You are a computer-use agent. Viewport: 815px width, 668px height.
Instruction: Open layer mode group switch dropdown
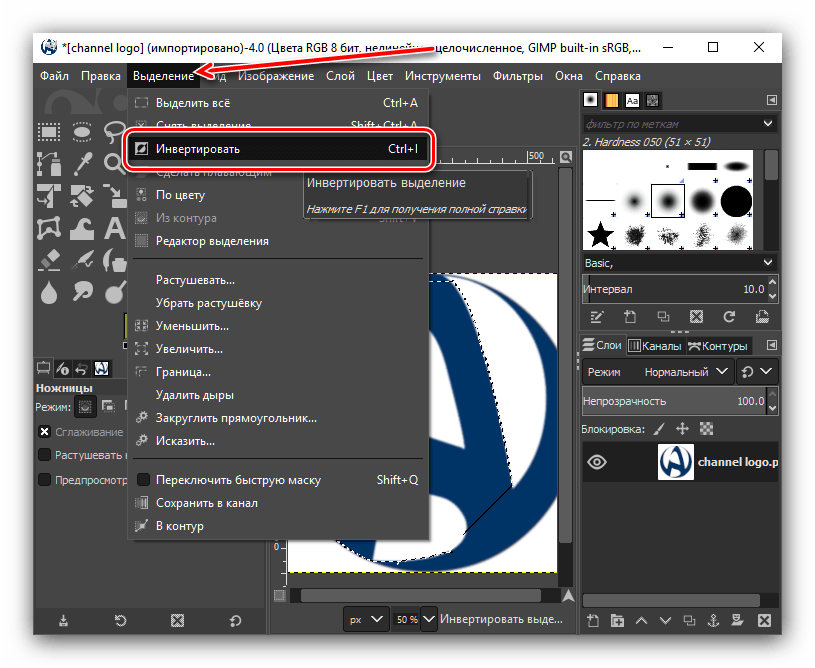(757, 372)
